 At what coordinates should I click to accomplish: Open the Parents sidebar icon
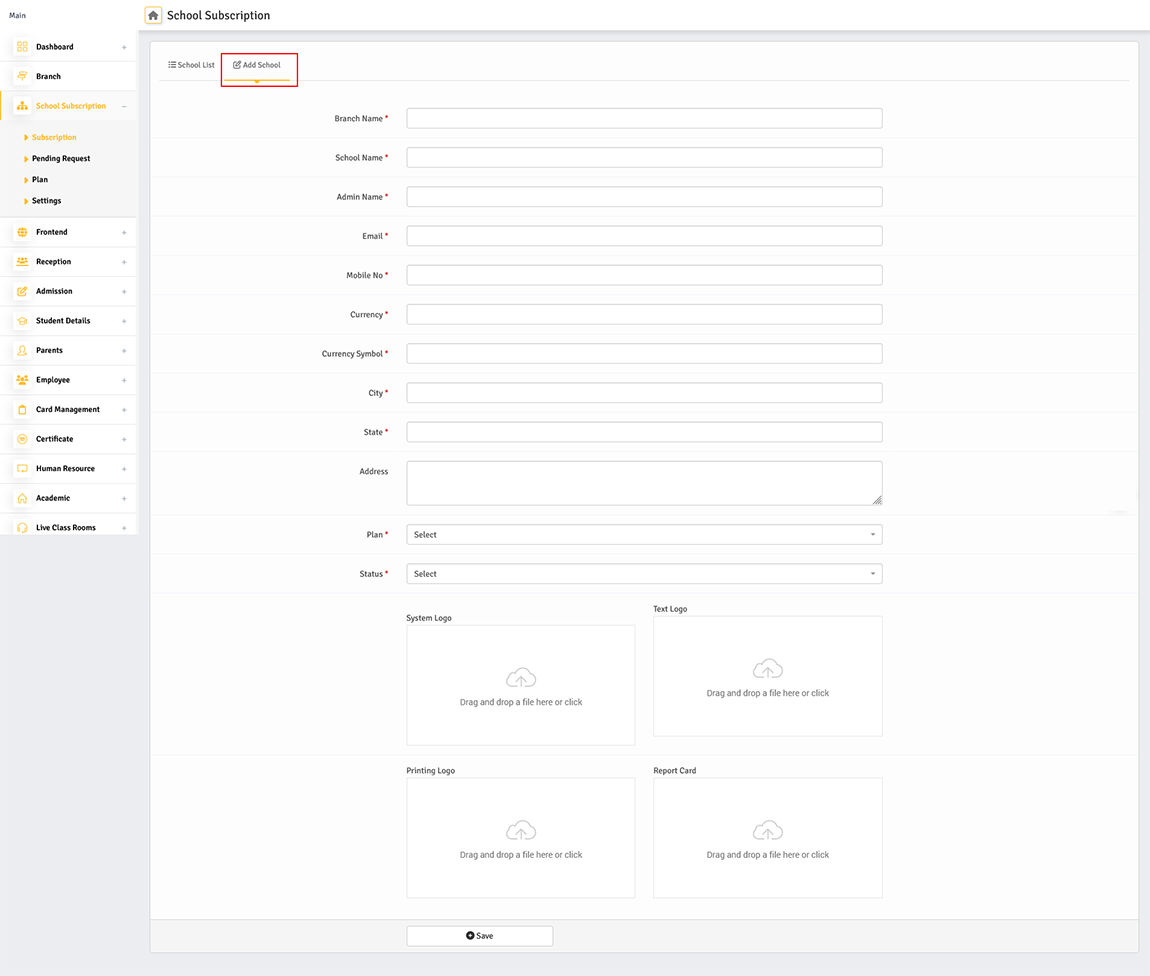click(22, 350)
